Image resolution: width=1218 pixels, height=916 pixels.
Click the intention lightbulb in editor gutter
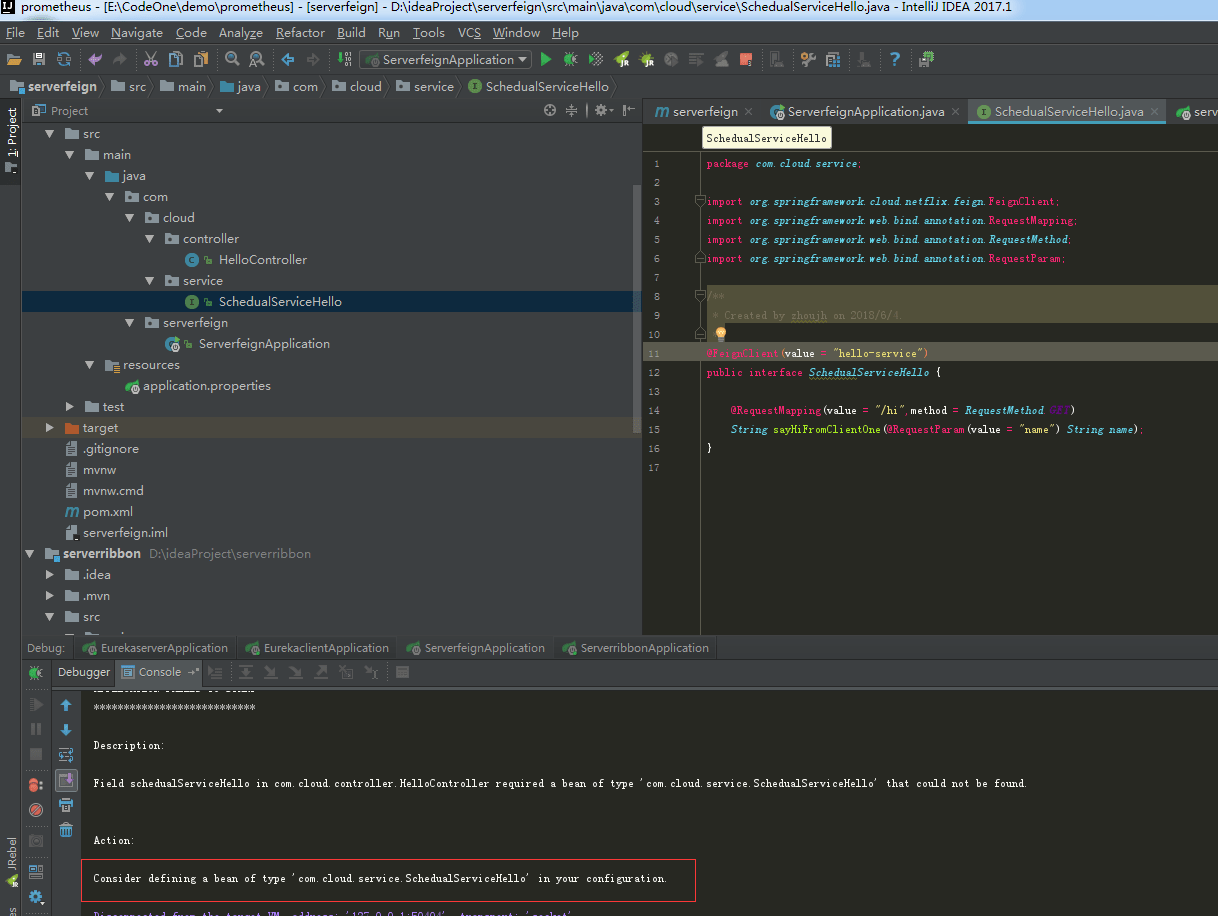coord(720,334)
